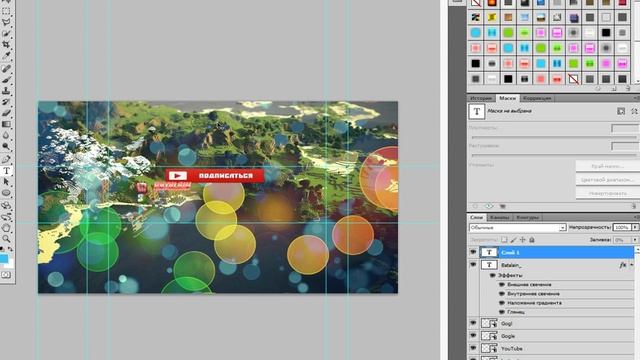Select the Gradient tool
The image size is (640, 360).
pos(6,124)
